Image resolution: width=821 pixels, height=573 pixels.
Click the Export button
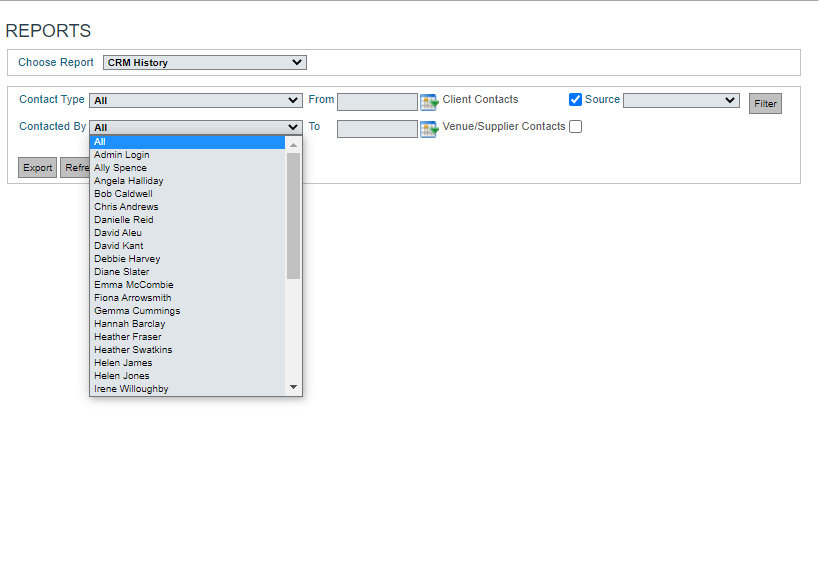coord(37,168)
